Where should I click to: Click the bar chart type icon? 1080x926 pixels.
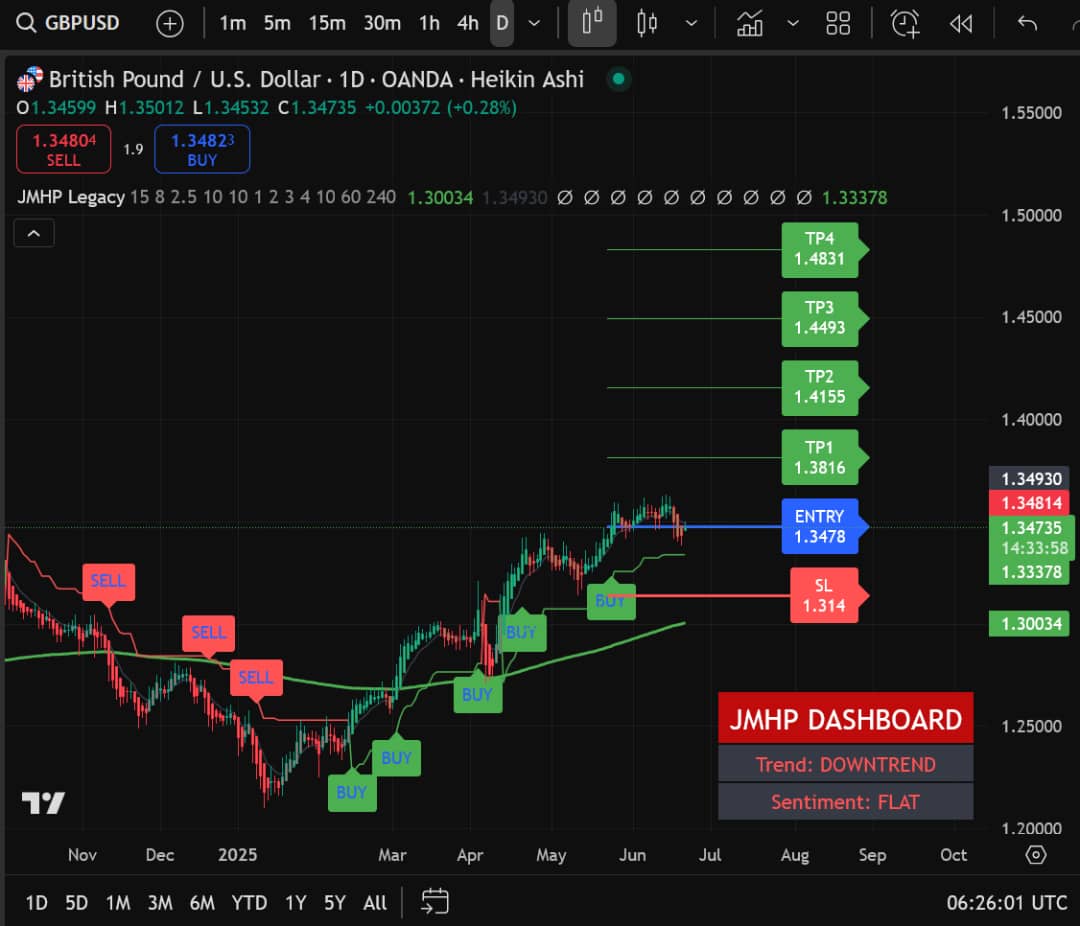647,23
